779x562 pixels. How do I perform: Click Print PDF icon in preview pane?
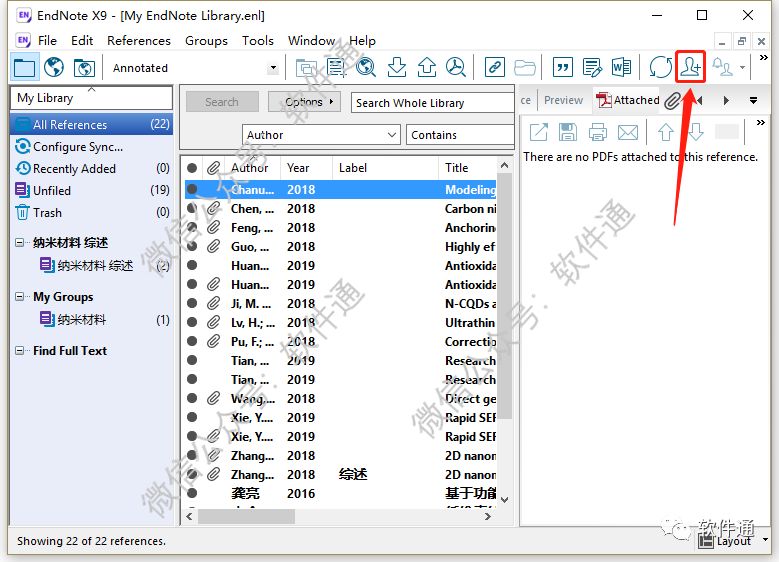point(597,132)
